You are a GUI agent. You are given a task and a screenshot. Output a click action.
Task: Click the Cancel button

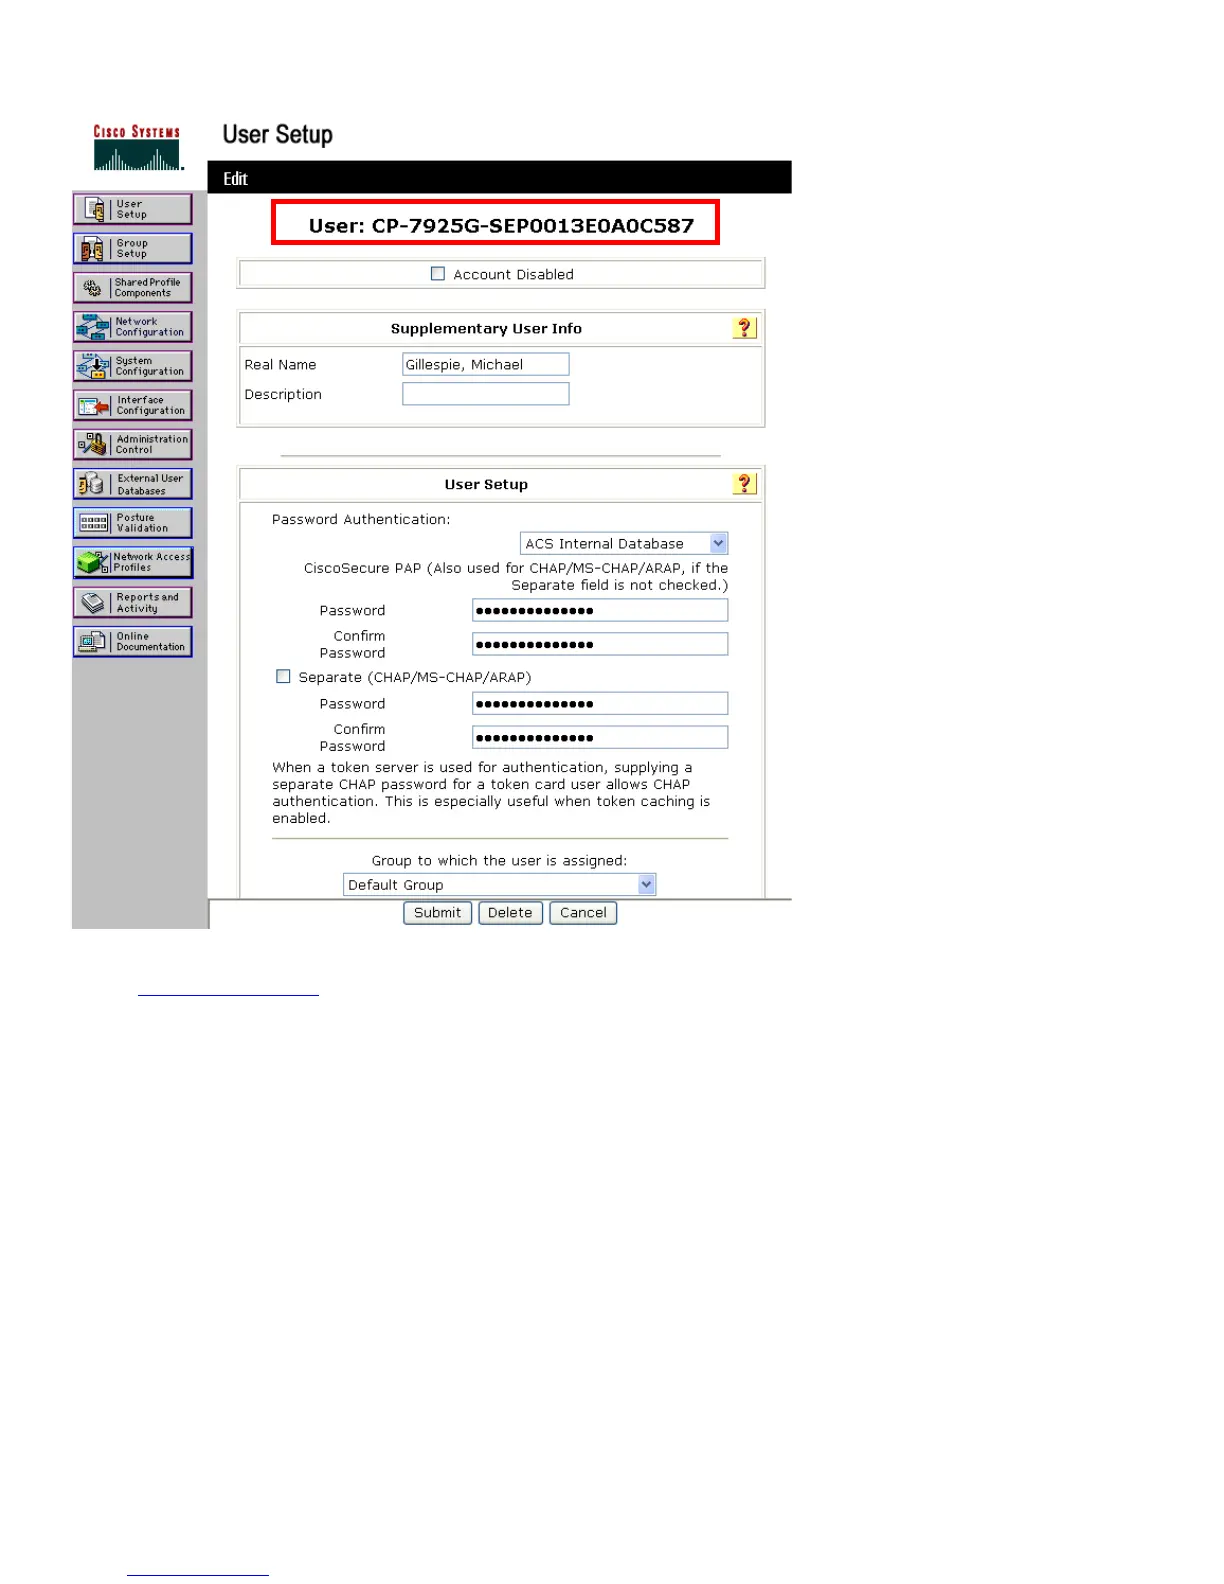click(x=583, y=913)
